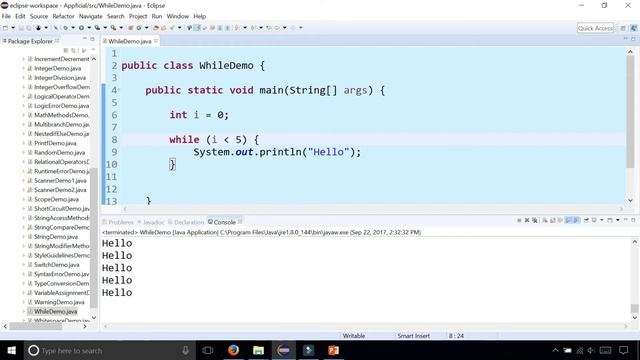Screen dimensions: 640x360
Task: Select IntegerDivision.java in Package Explorer
Action: point(60,78)
